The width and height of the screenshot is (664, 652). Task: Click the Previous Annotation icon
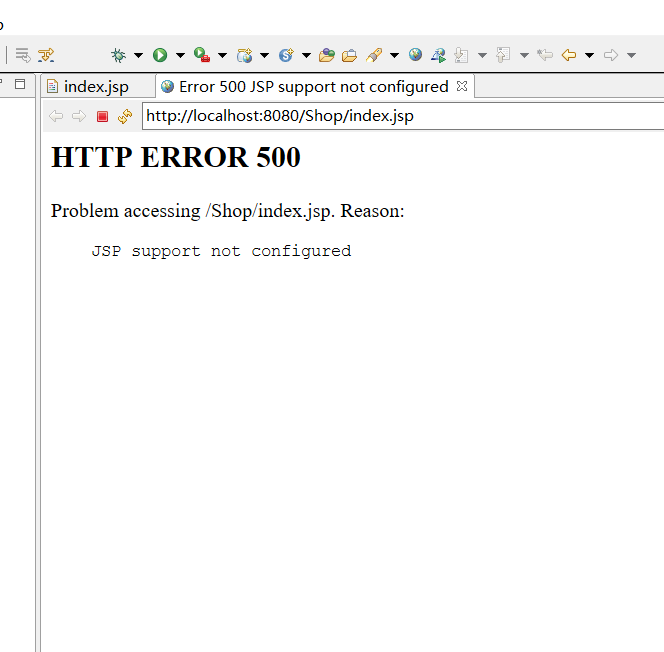503,55
